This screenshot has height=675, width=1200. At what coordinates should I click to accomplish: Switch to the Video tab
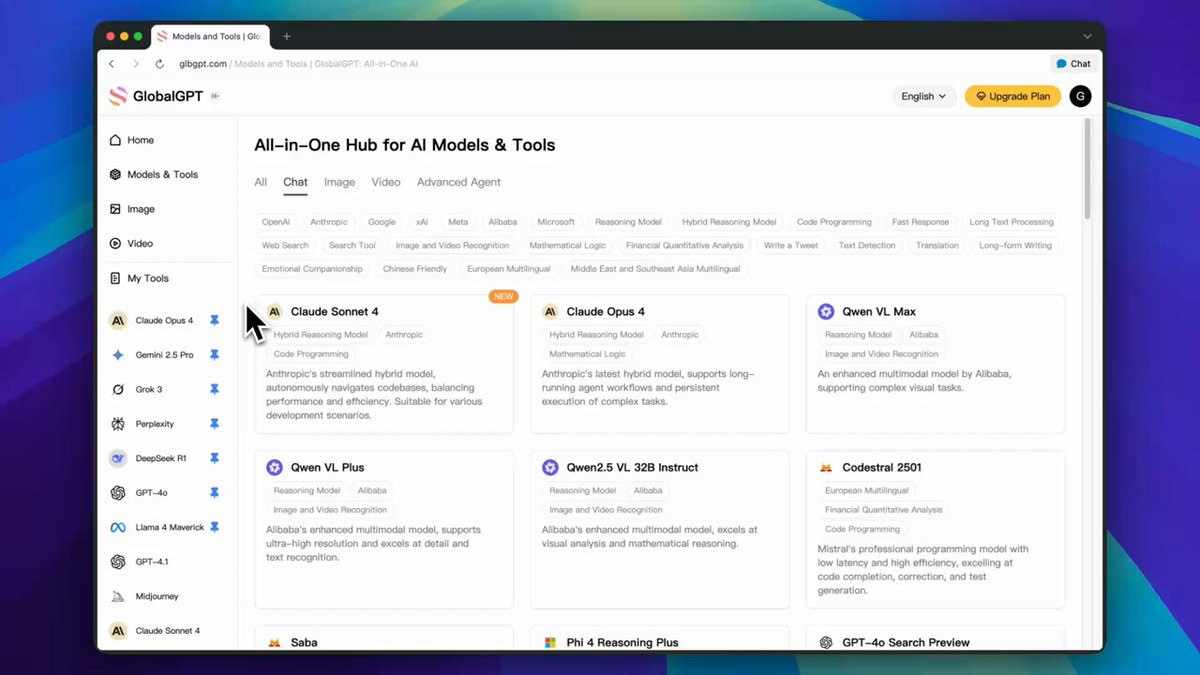[x=386, y=182]
